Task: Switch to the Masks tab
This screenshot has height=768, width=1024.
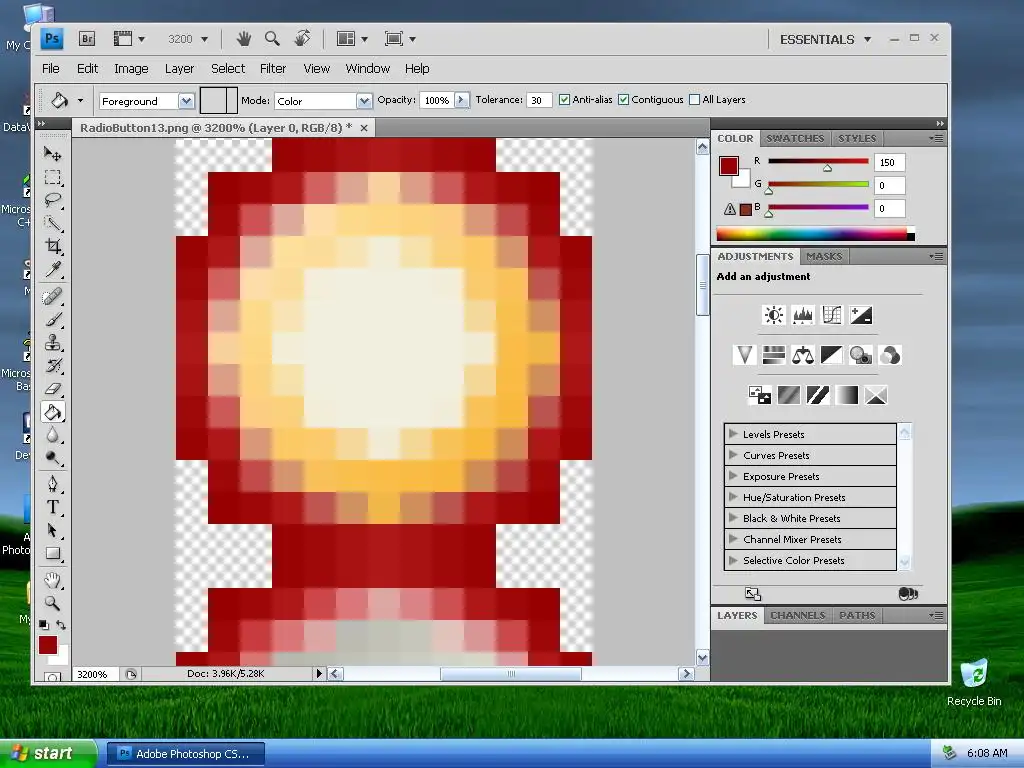Action: click(x=824, y=257)
